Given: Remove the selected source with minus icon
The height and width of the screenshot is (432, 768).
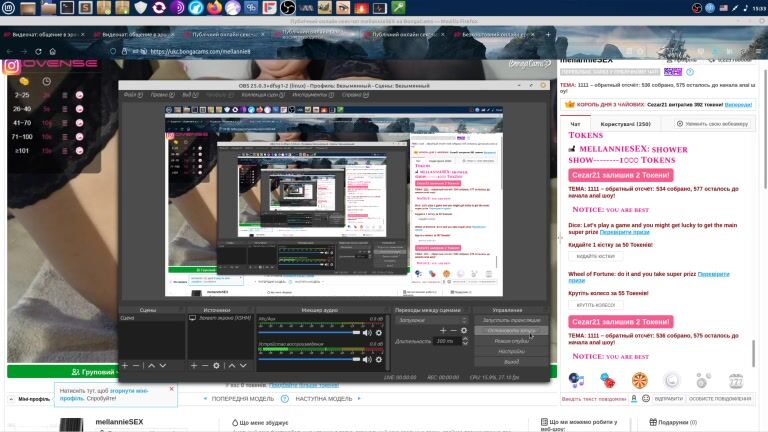Looking at the screenshot, I should [205, 365].
